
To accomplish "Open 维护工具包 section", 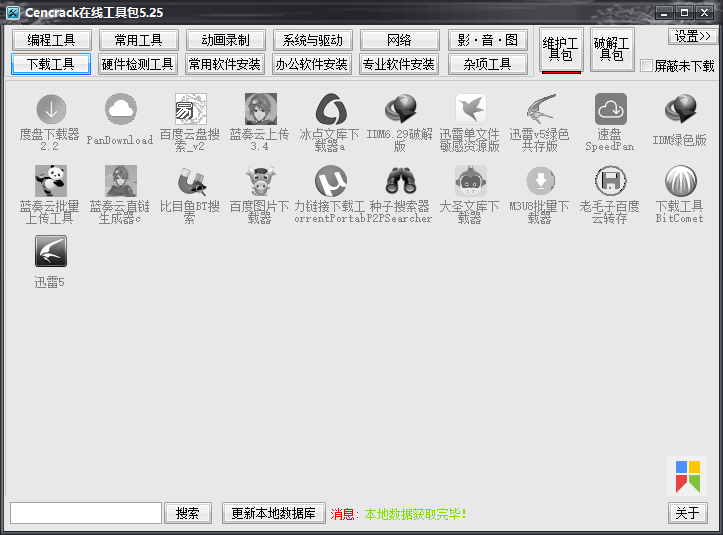I will click(x=561, y=49).
